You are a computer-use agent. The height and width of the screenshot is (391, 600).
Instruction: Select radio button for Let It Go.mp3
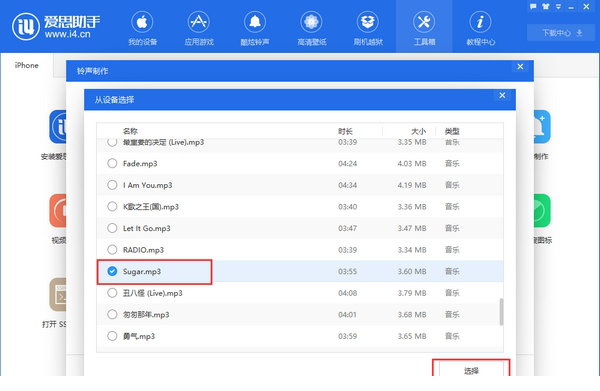[x=112, y=228]
